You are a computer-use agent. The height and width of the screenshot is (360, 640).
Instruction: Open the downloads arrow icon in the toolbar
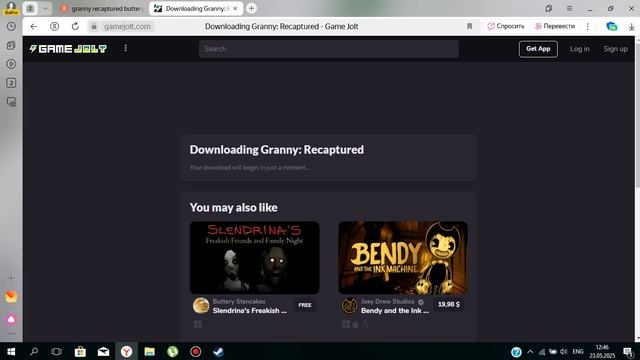pos(631,27)
